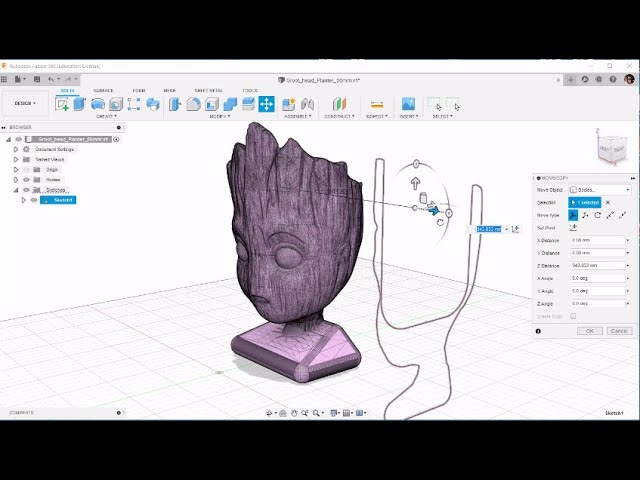640x480 pixels.
Task: Toggle visibility of Groot_head_Planter root component
Action: pos(19,139)
